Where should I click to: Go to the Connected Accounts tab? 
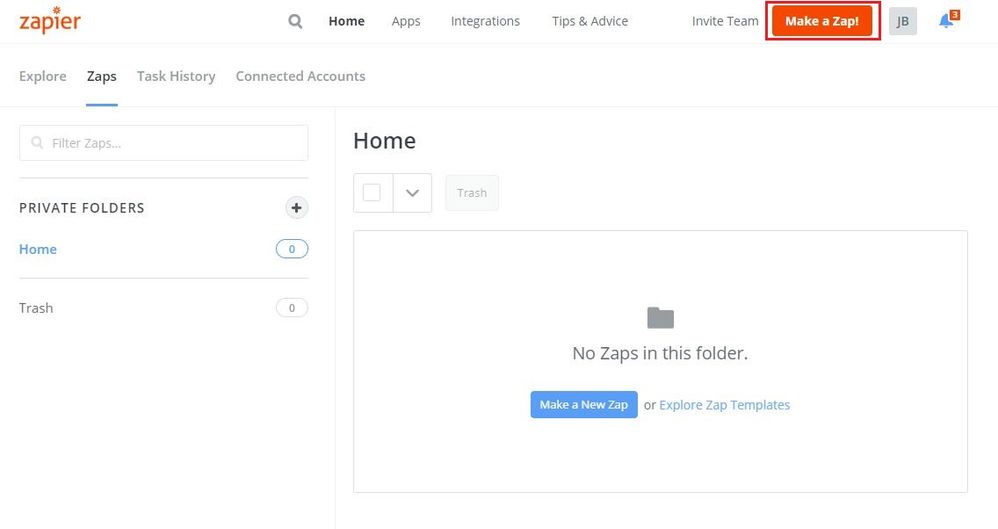click(x=300, y=76)
